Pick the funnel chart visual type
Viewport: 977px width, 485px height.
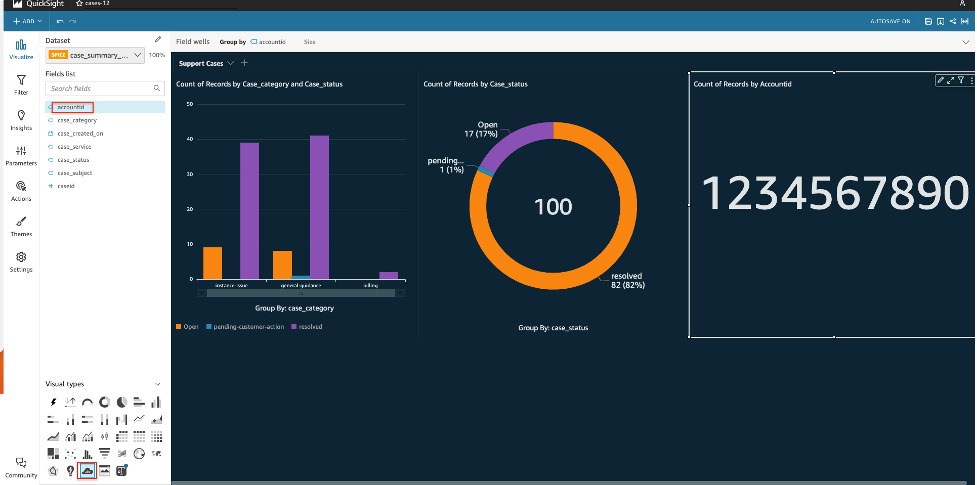pos(105,453)
